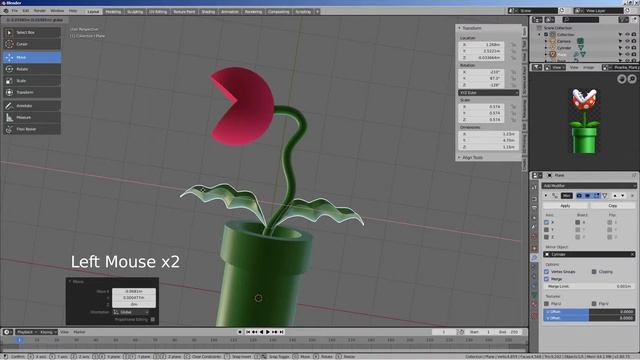
Task: Open the timeline editor type icon
Action: point(8,332)
